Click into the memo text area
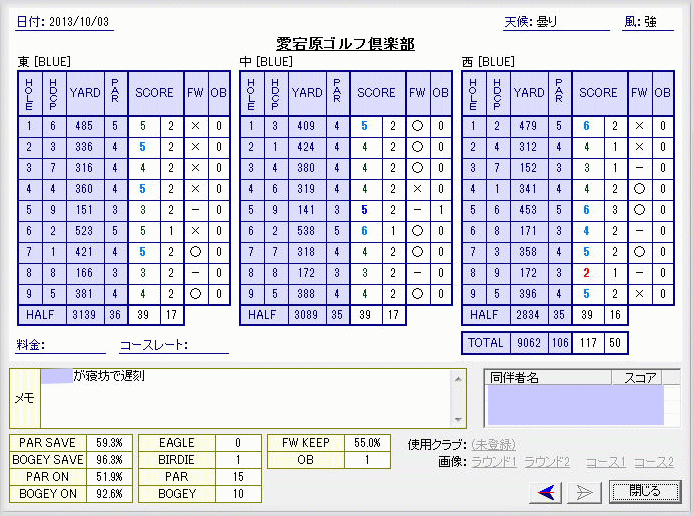 point(246,399)
